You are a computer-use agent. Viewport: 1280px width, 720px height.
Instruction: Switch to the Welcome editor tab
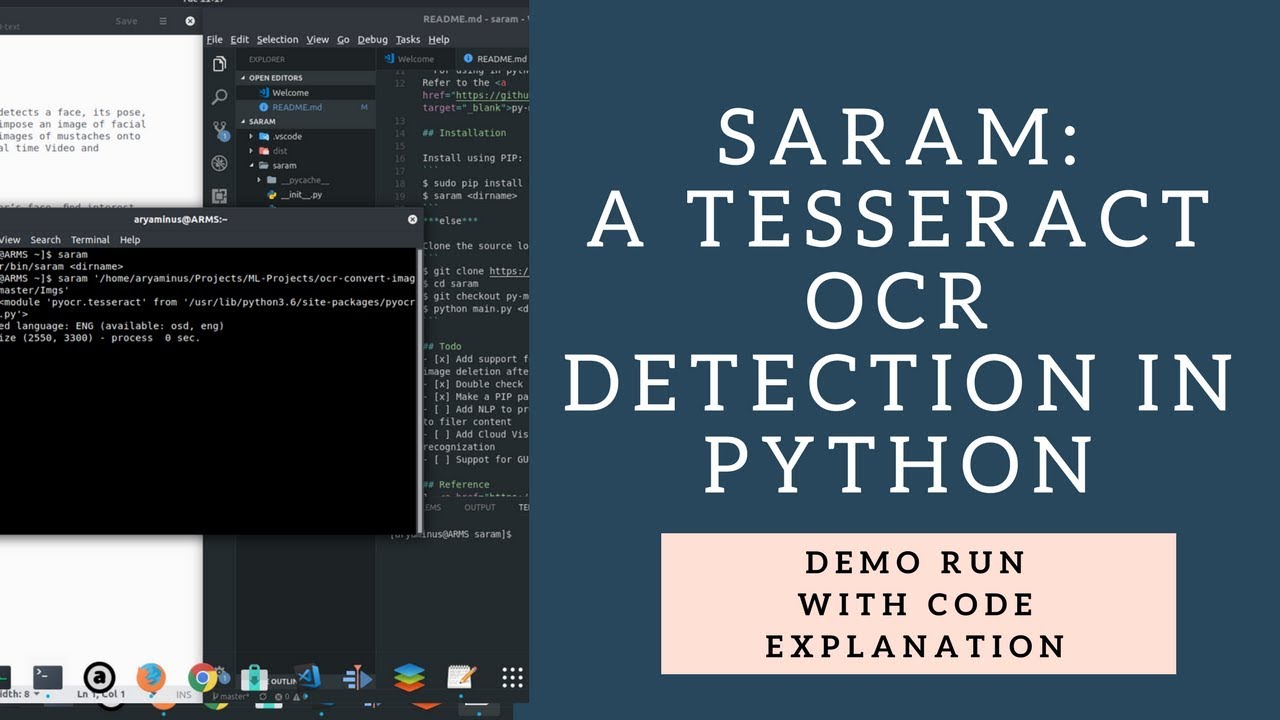click(415, 59)
